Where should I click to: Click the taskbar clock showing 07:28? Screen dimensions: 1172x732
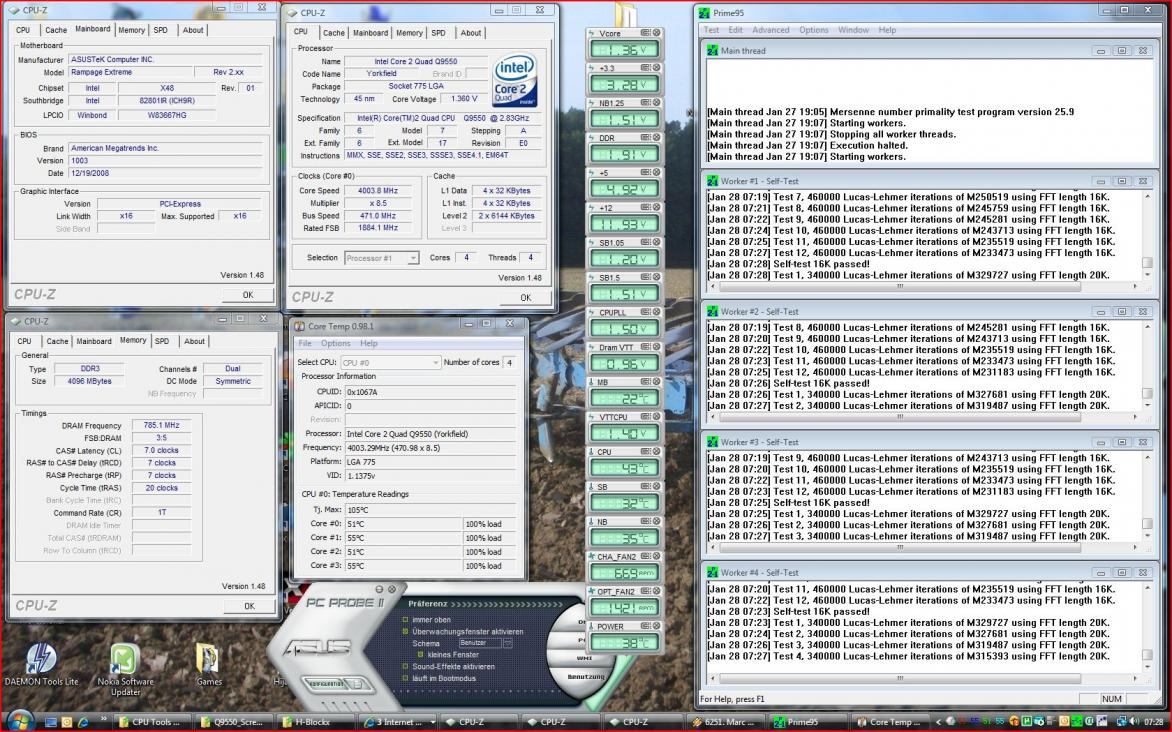click(1153, 722)
